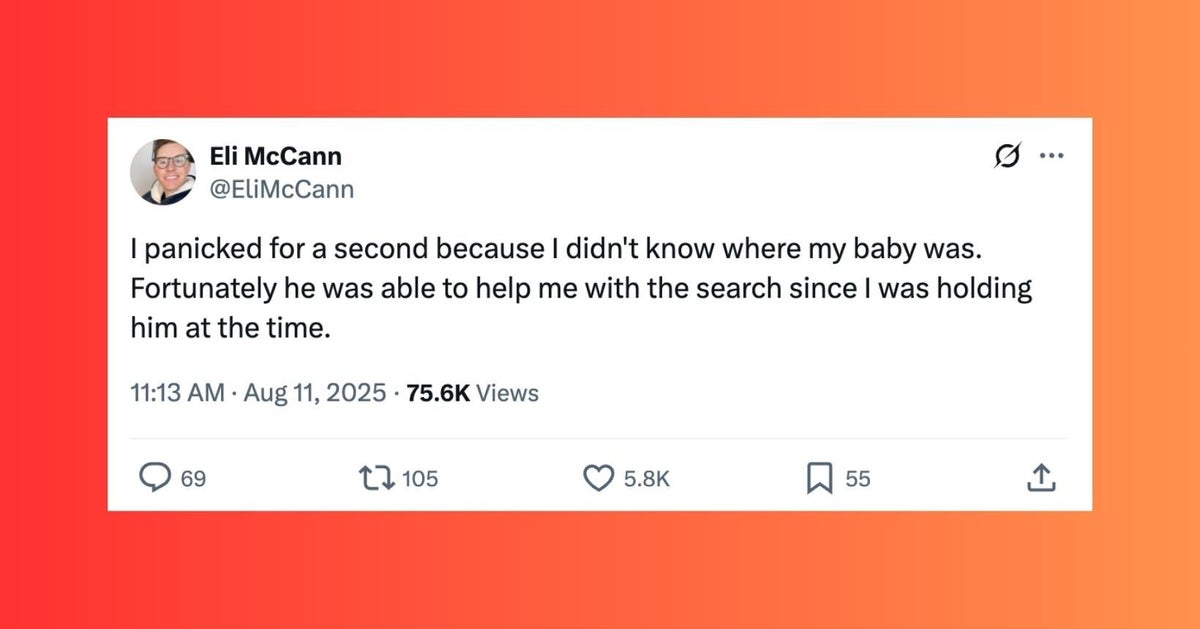This screenshot has width=1200, height=629.
Task: Open Eli McCann display name link
Action: point(276,156)
